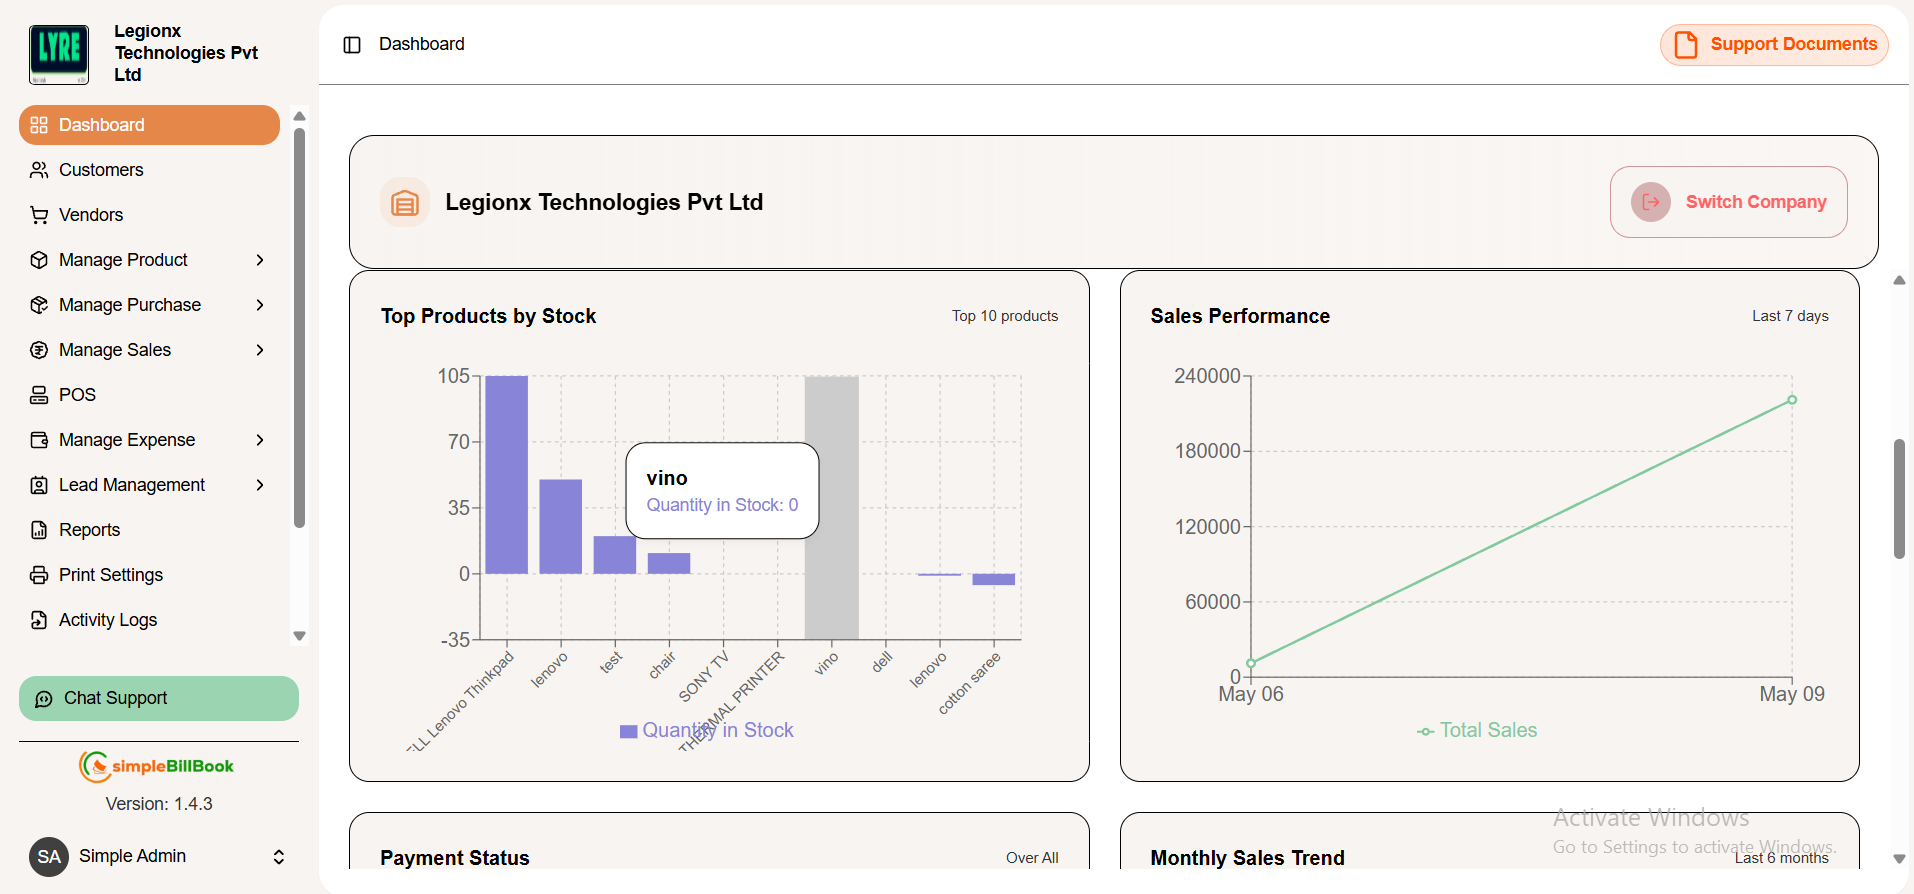
Task: Click the Manage Purchase package icon
Action: (x=39, y=305)
